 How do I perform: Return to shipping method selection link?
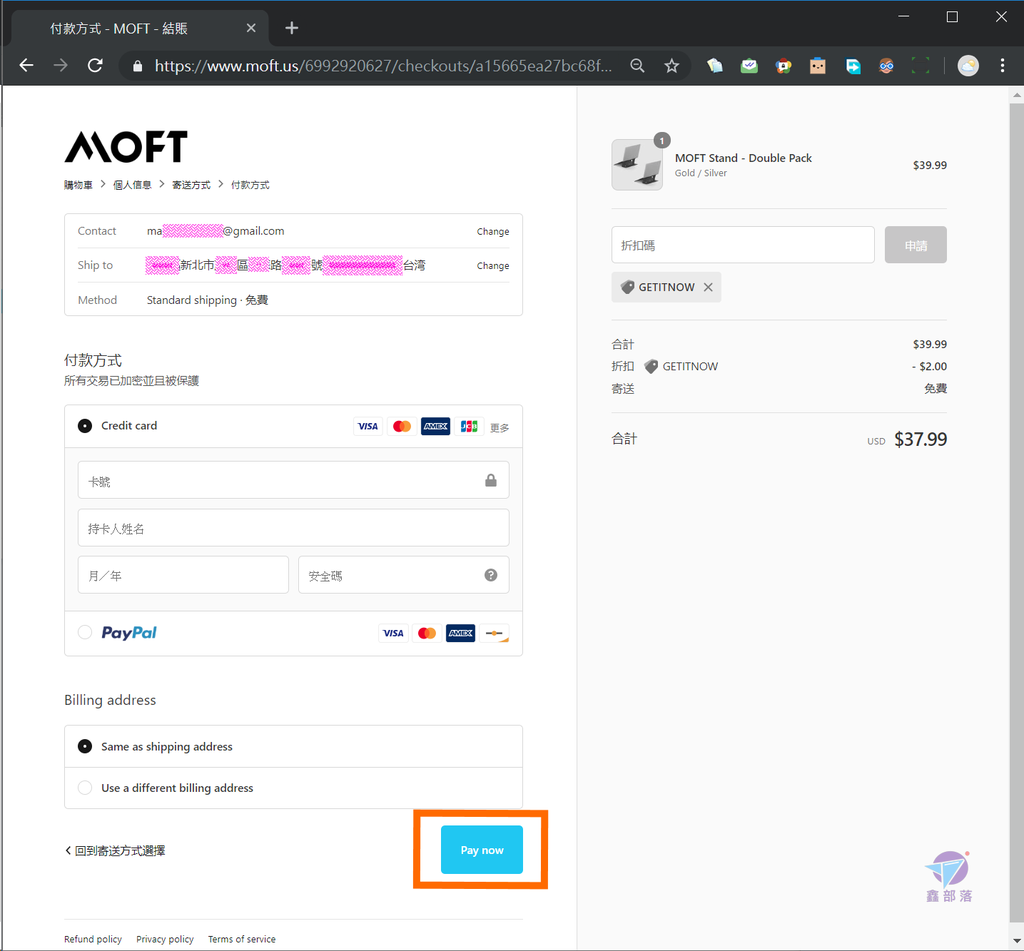click(x=115, y=850)
